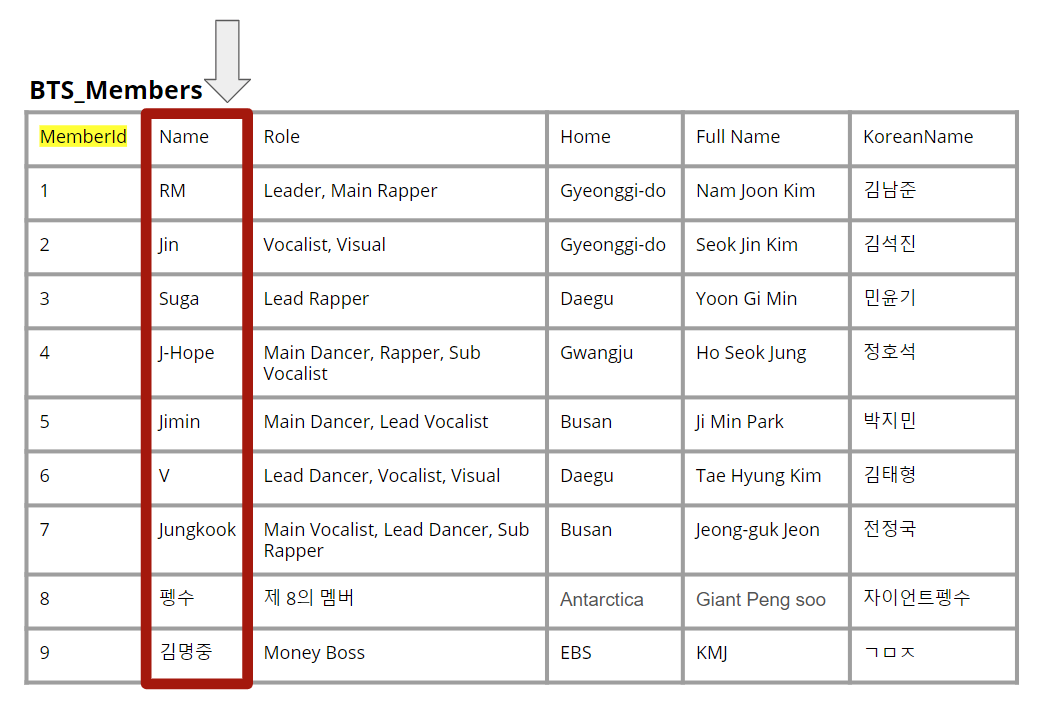Click Korean name 김석진
This screenshot has width=1045, height=702.
890,243
